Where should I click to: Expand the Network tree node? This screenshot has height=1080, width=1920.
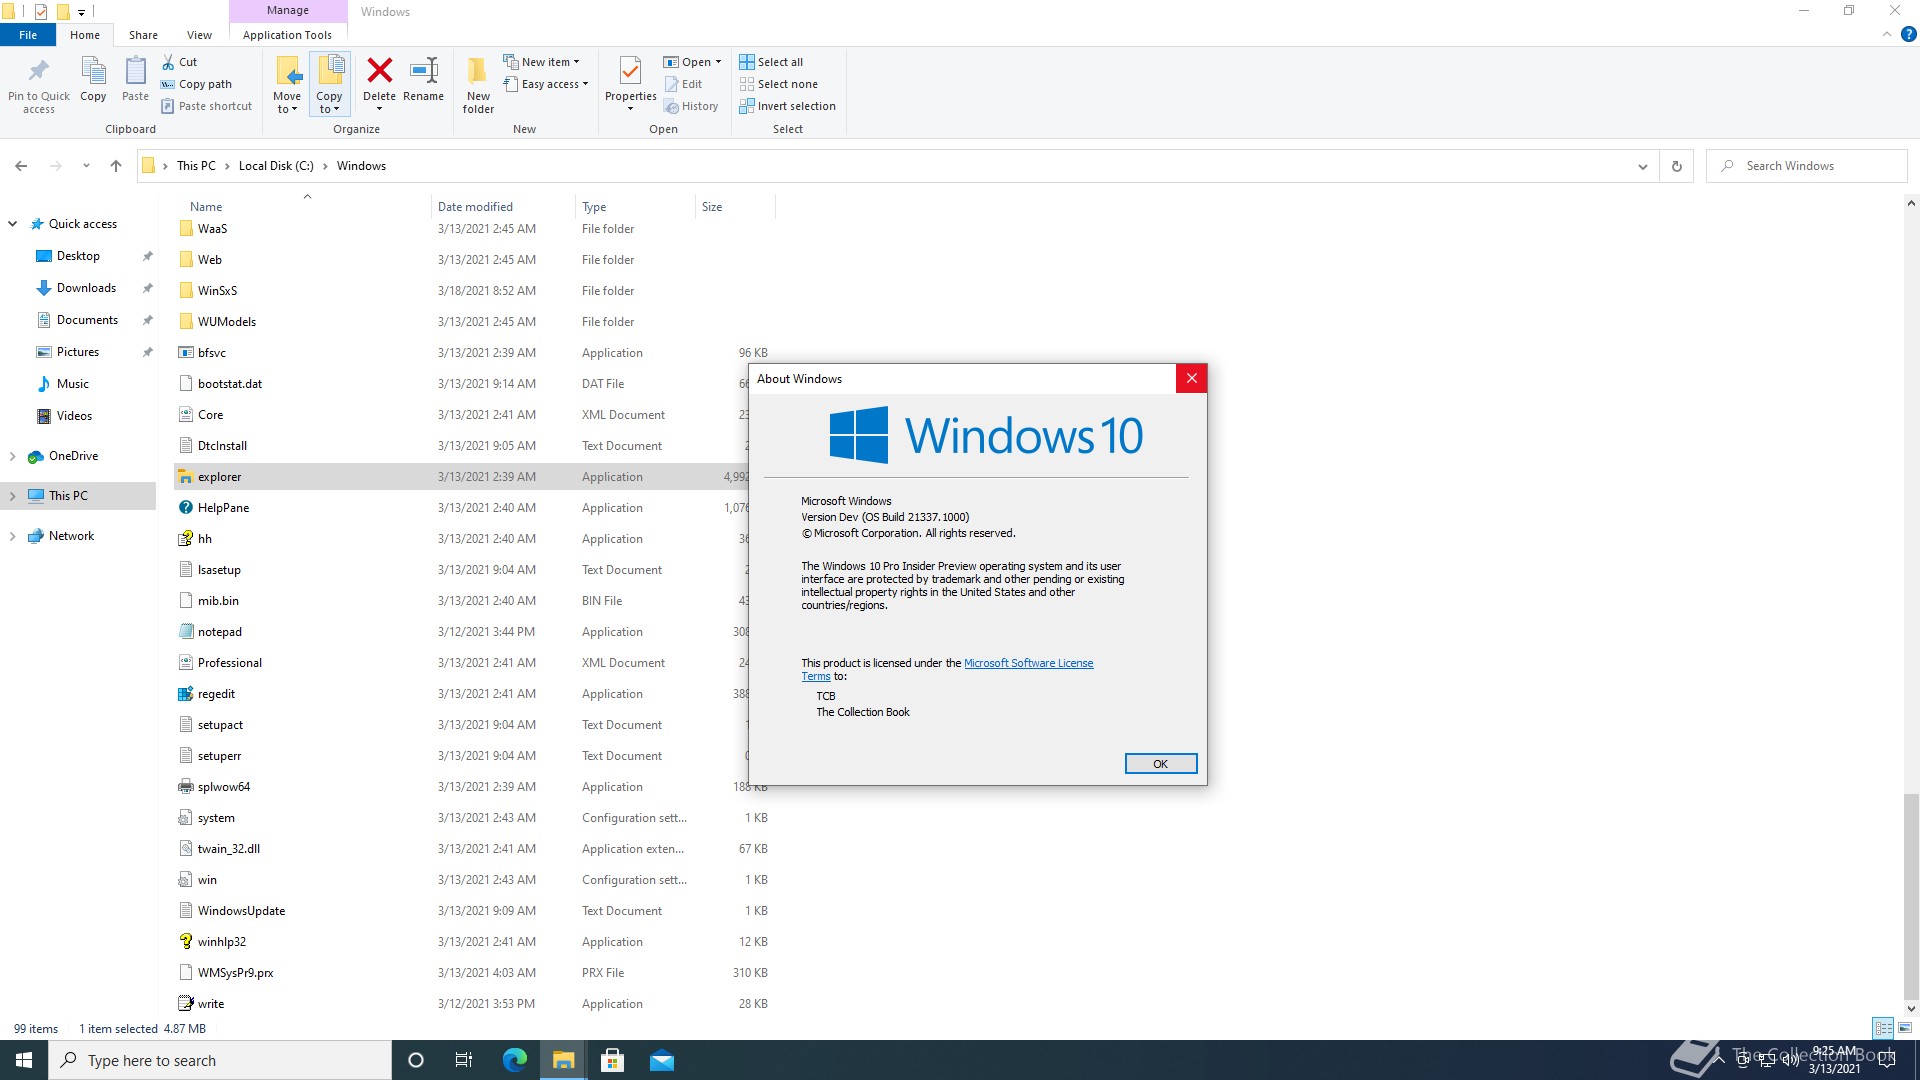click(12, 536)
